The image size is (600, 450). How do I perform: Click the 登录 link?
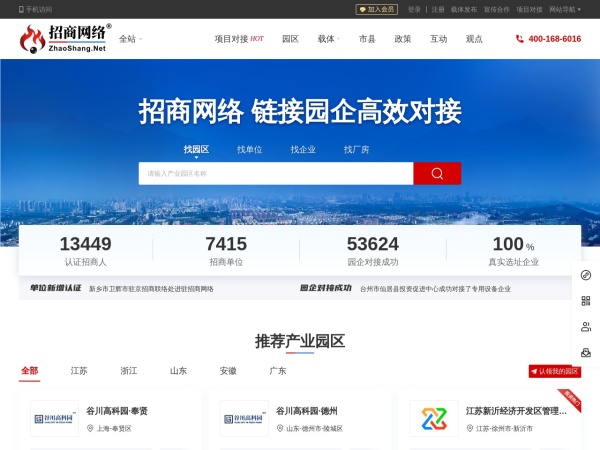point(414,9)
